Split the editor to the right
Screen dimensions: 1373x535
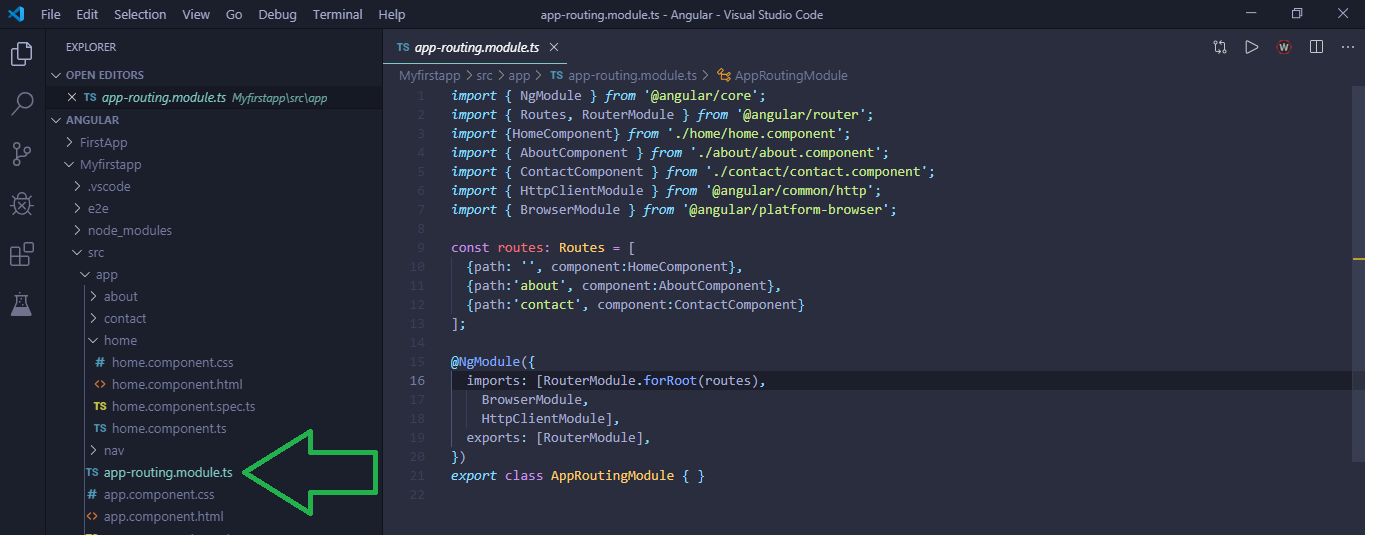pyautogui.click(x=1316, y=47)
